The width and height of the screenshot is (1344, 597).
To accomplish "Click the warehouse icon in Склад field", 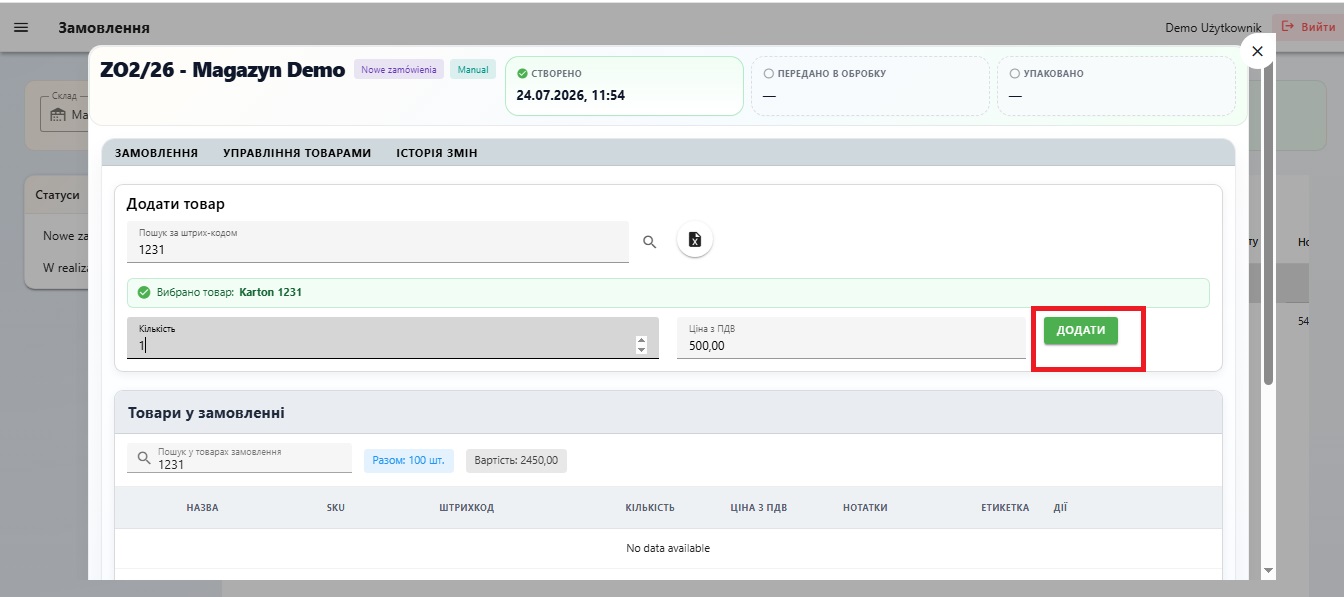I will tap(53, 115).
